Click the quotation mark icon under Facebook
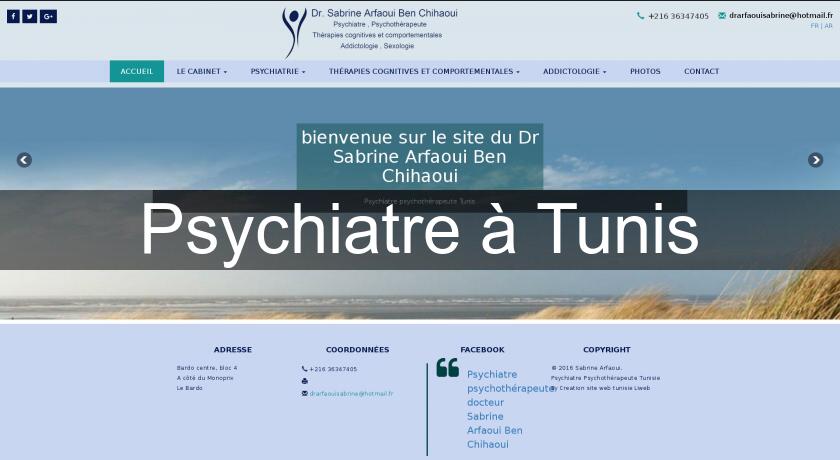This screenshot has width=840, height=460. click(447, 367)
